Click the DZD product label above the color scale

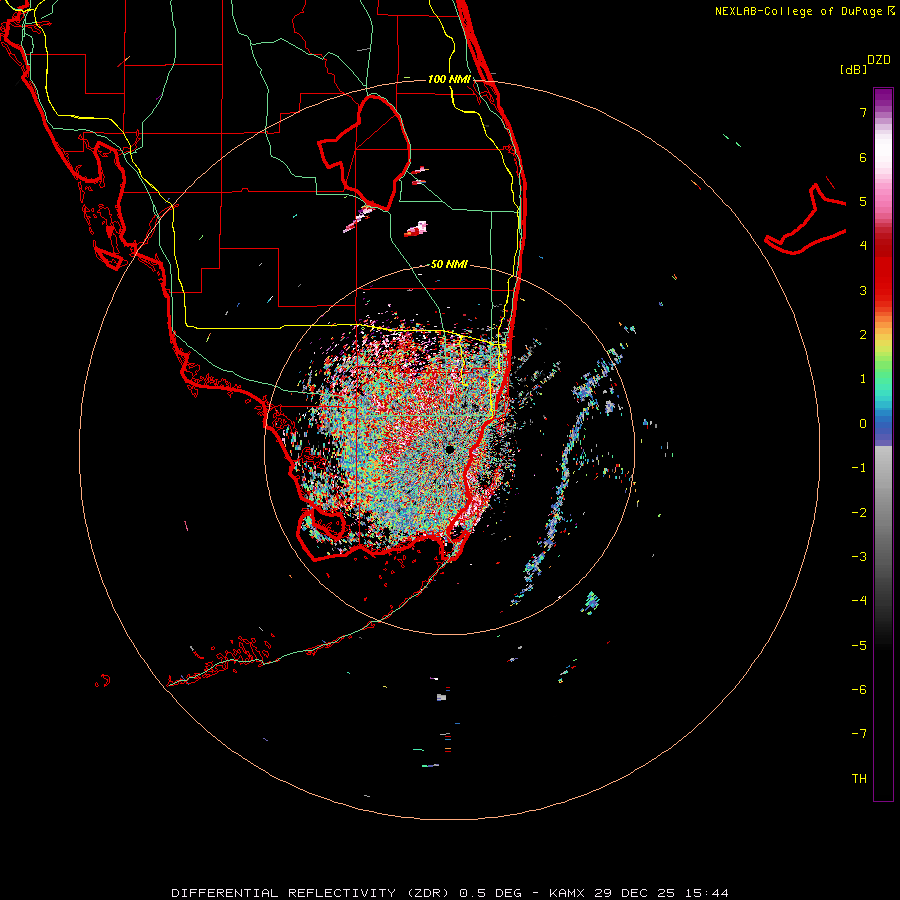click(879, 60)
